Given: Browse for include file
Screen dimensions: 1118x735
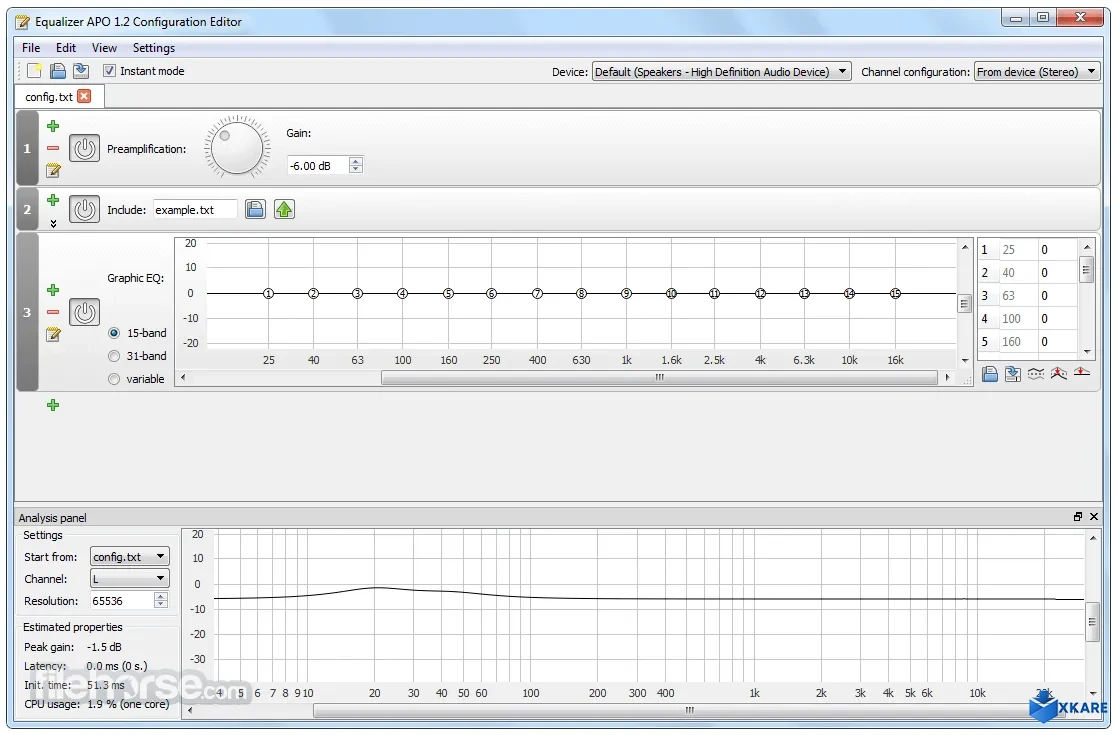Looking at the screenshot, I should pyautogui.click(x=255, y=209).
